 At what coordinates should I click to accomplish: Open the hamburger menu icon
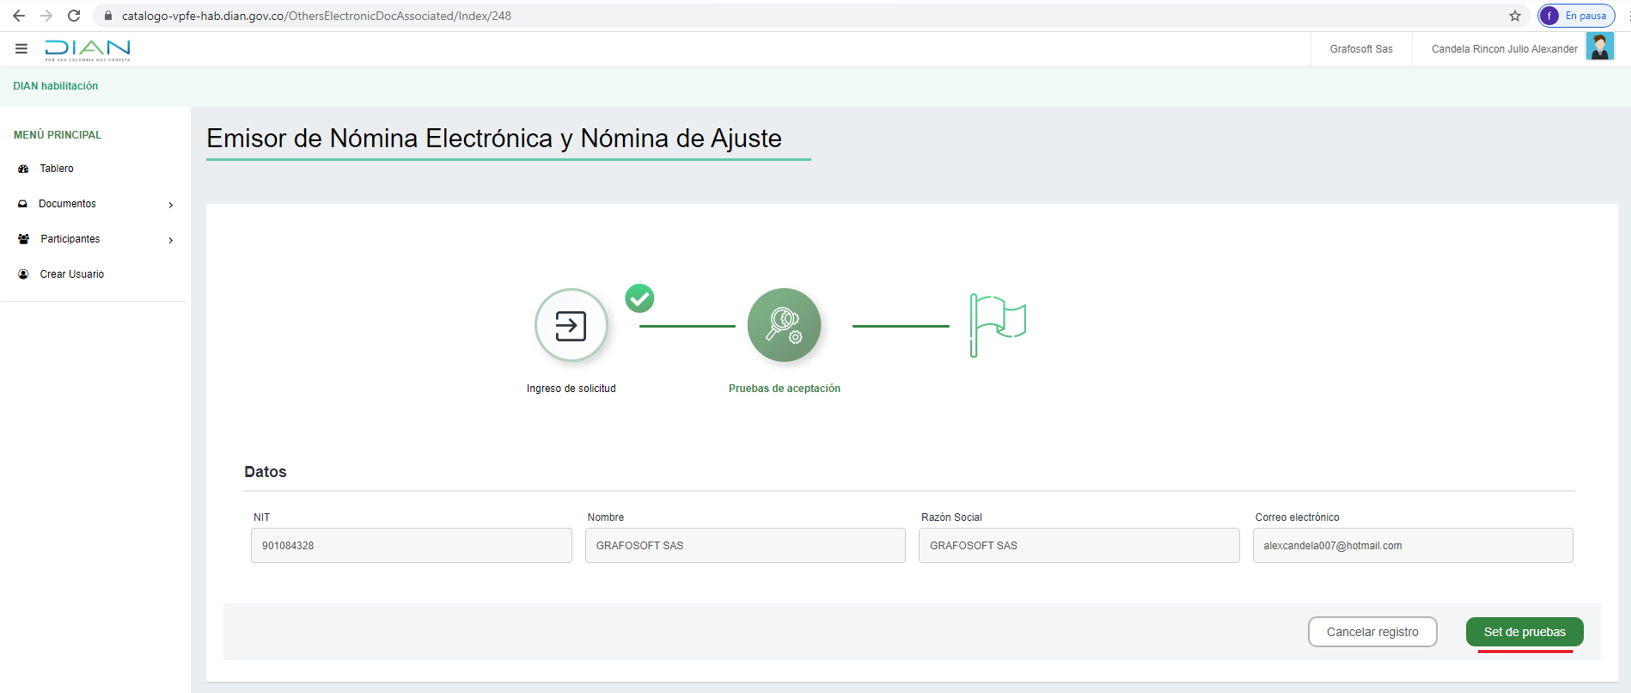(x=21, y=49)
